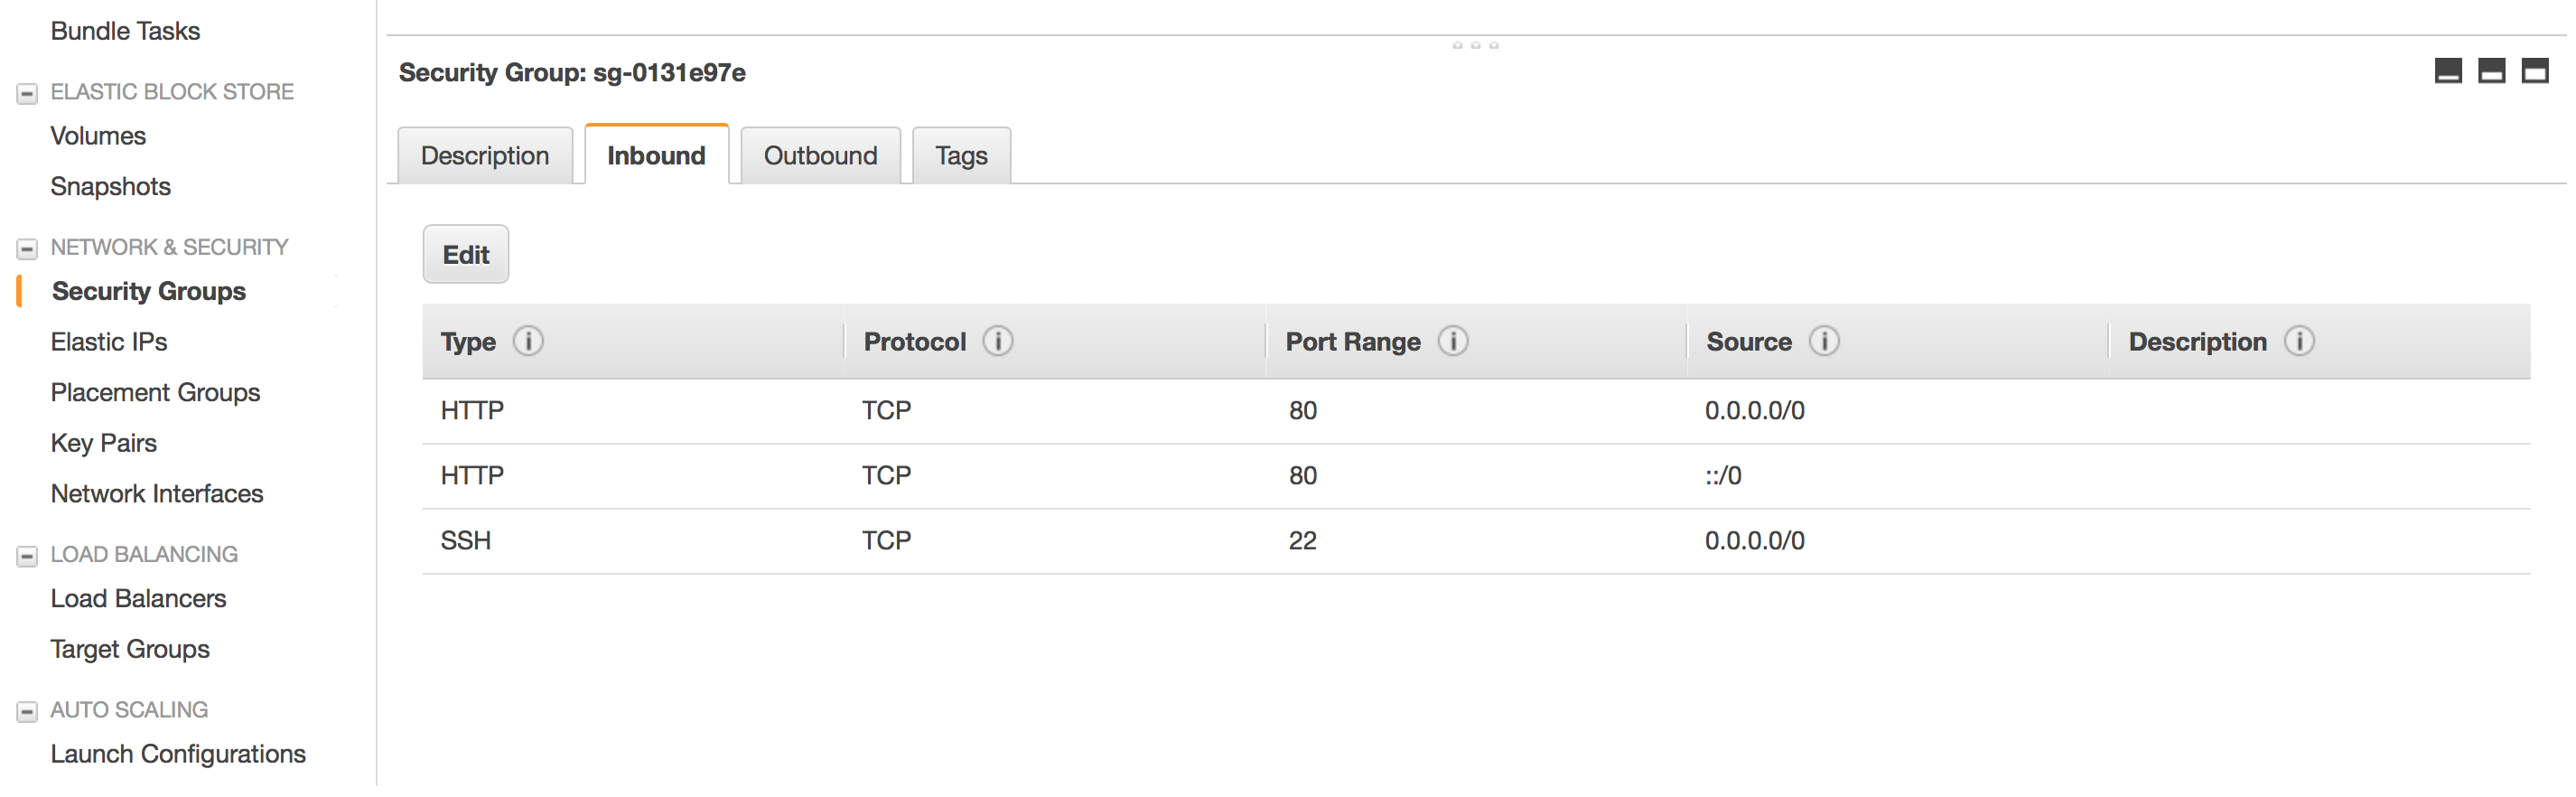Viewport: 2576px width, 797px height.
Task: Click the info icon beside Protocol column
Action: point(998,342)
